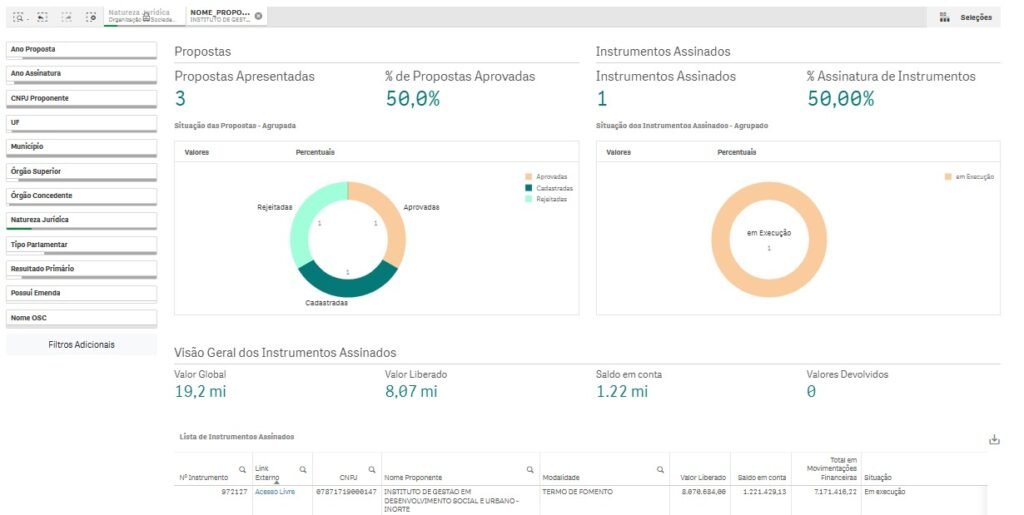Search in the Modalidade column

tap(660, 469)
